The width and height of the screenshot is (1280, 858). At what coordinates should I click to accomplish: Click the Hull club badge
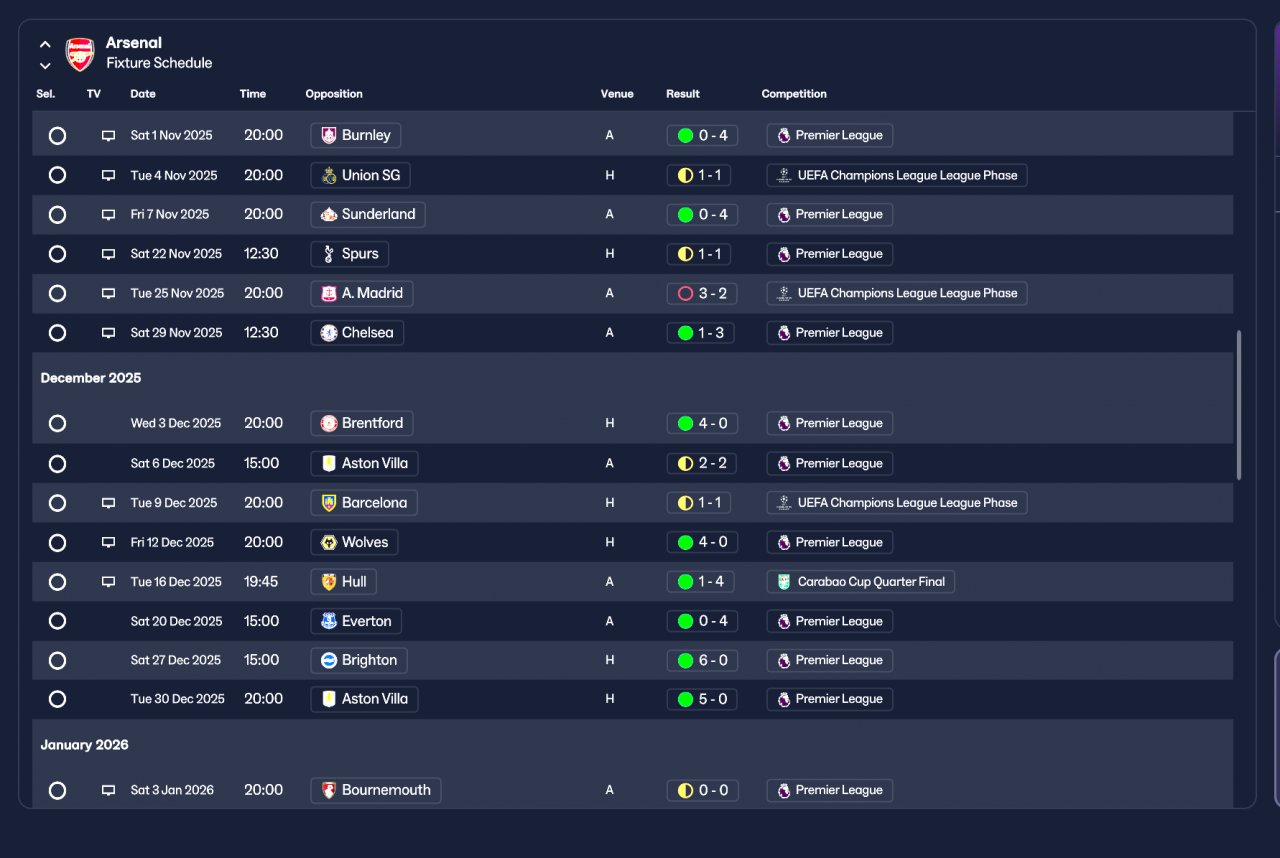[x=329, y=582]
